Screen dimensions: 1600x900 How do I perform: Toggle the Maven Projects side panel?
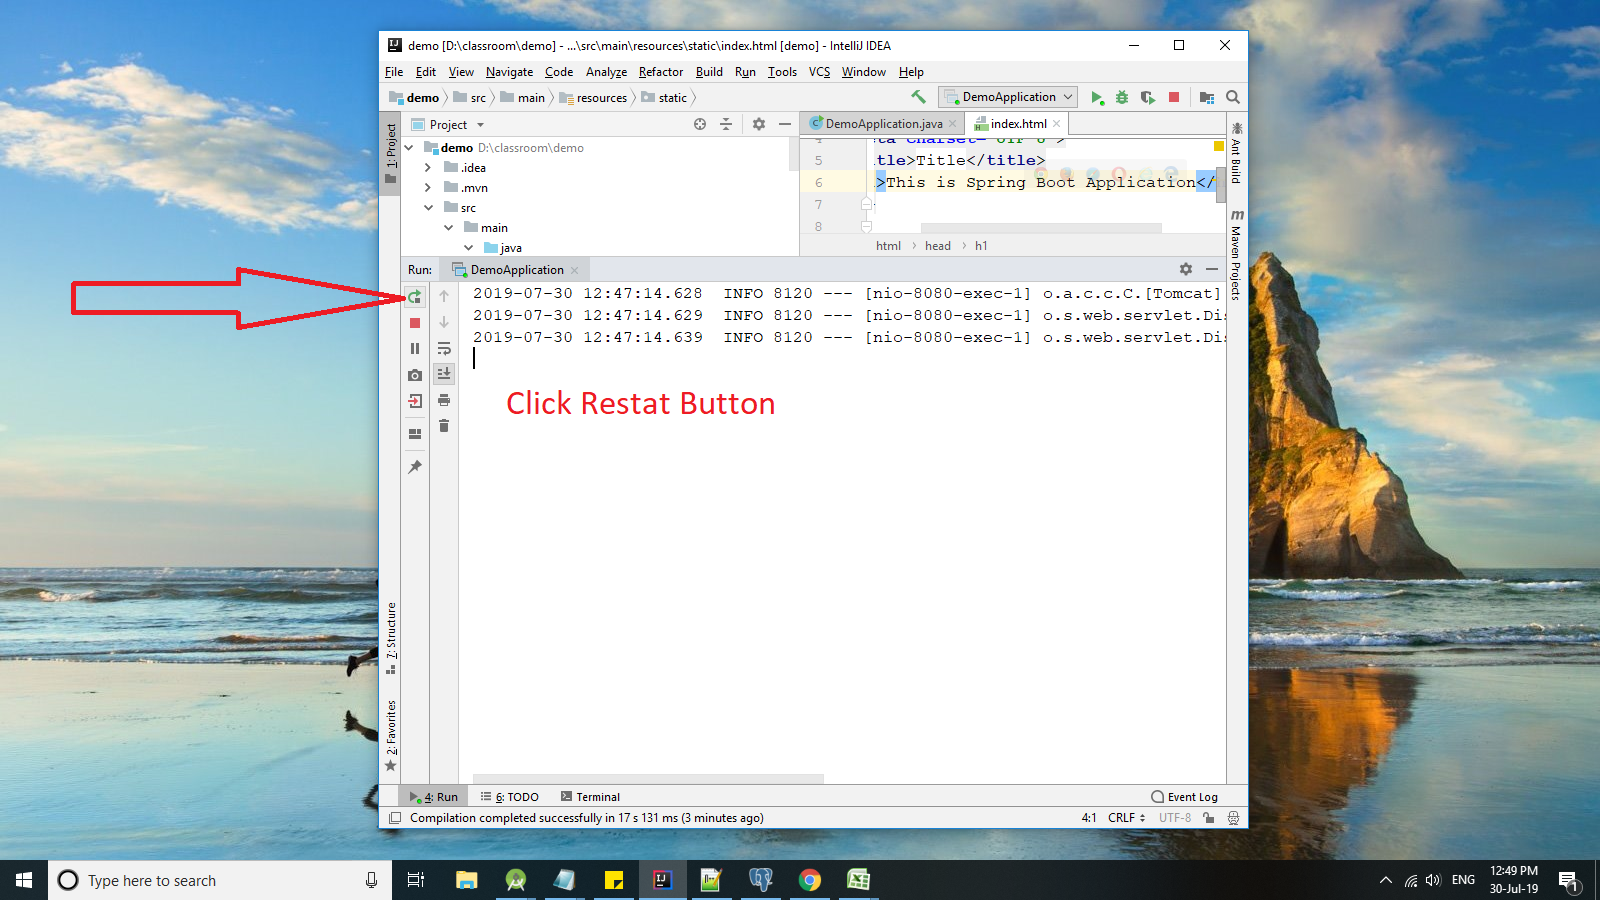(1237, 256)
